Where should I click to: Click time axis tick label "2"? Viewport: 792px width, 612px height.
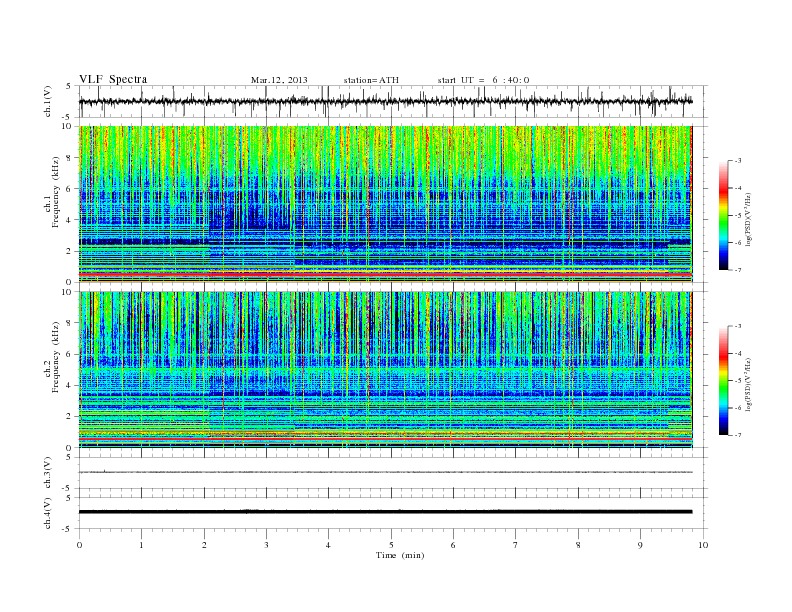coord(204,545)
